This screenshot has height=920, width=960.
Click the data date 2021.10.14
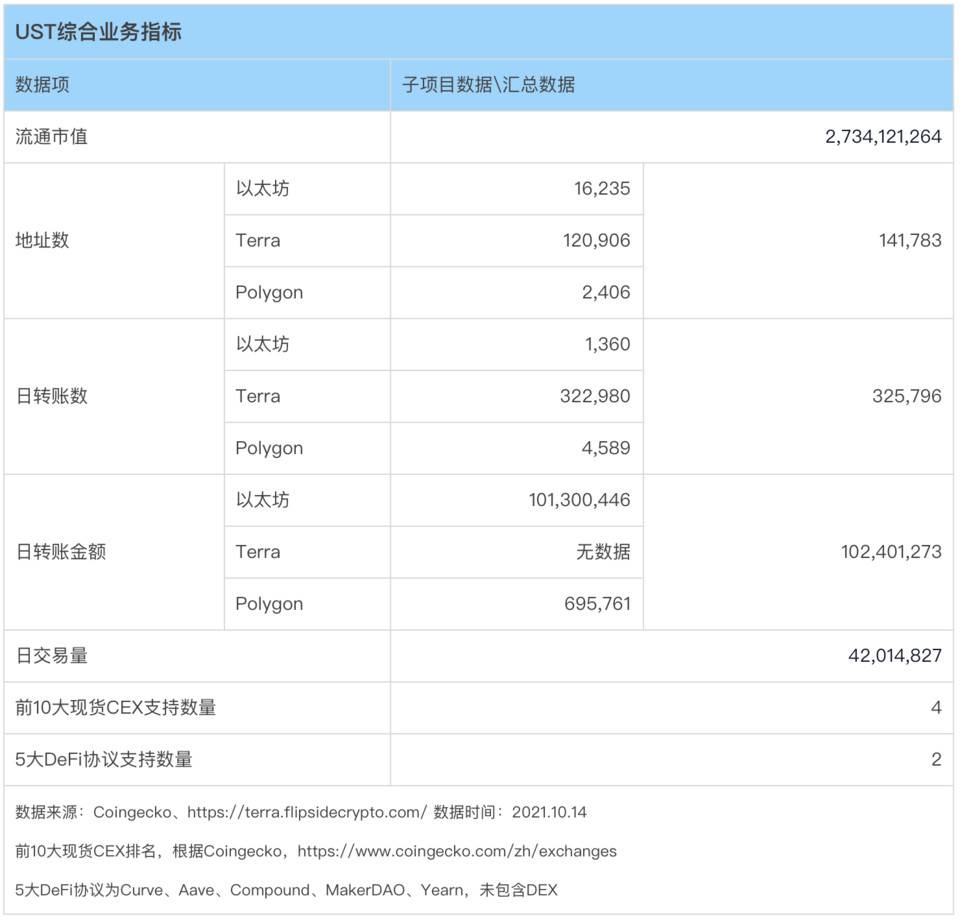(549, 812)
